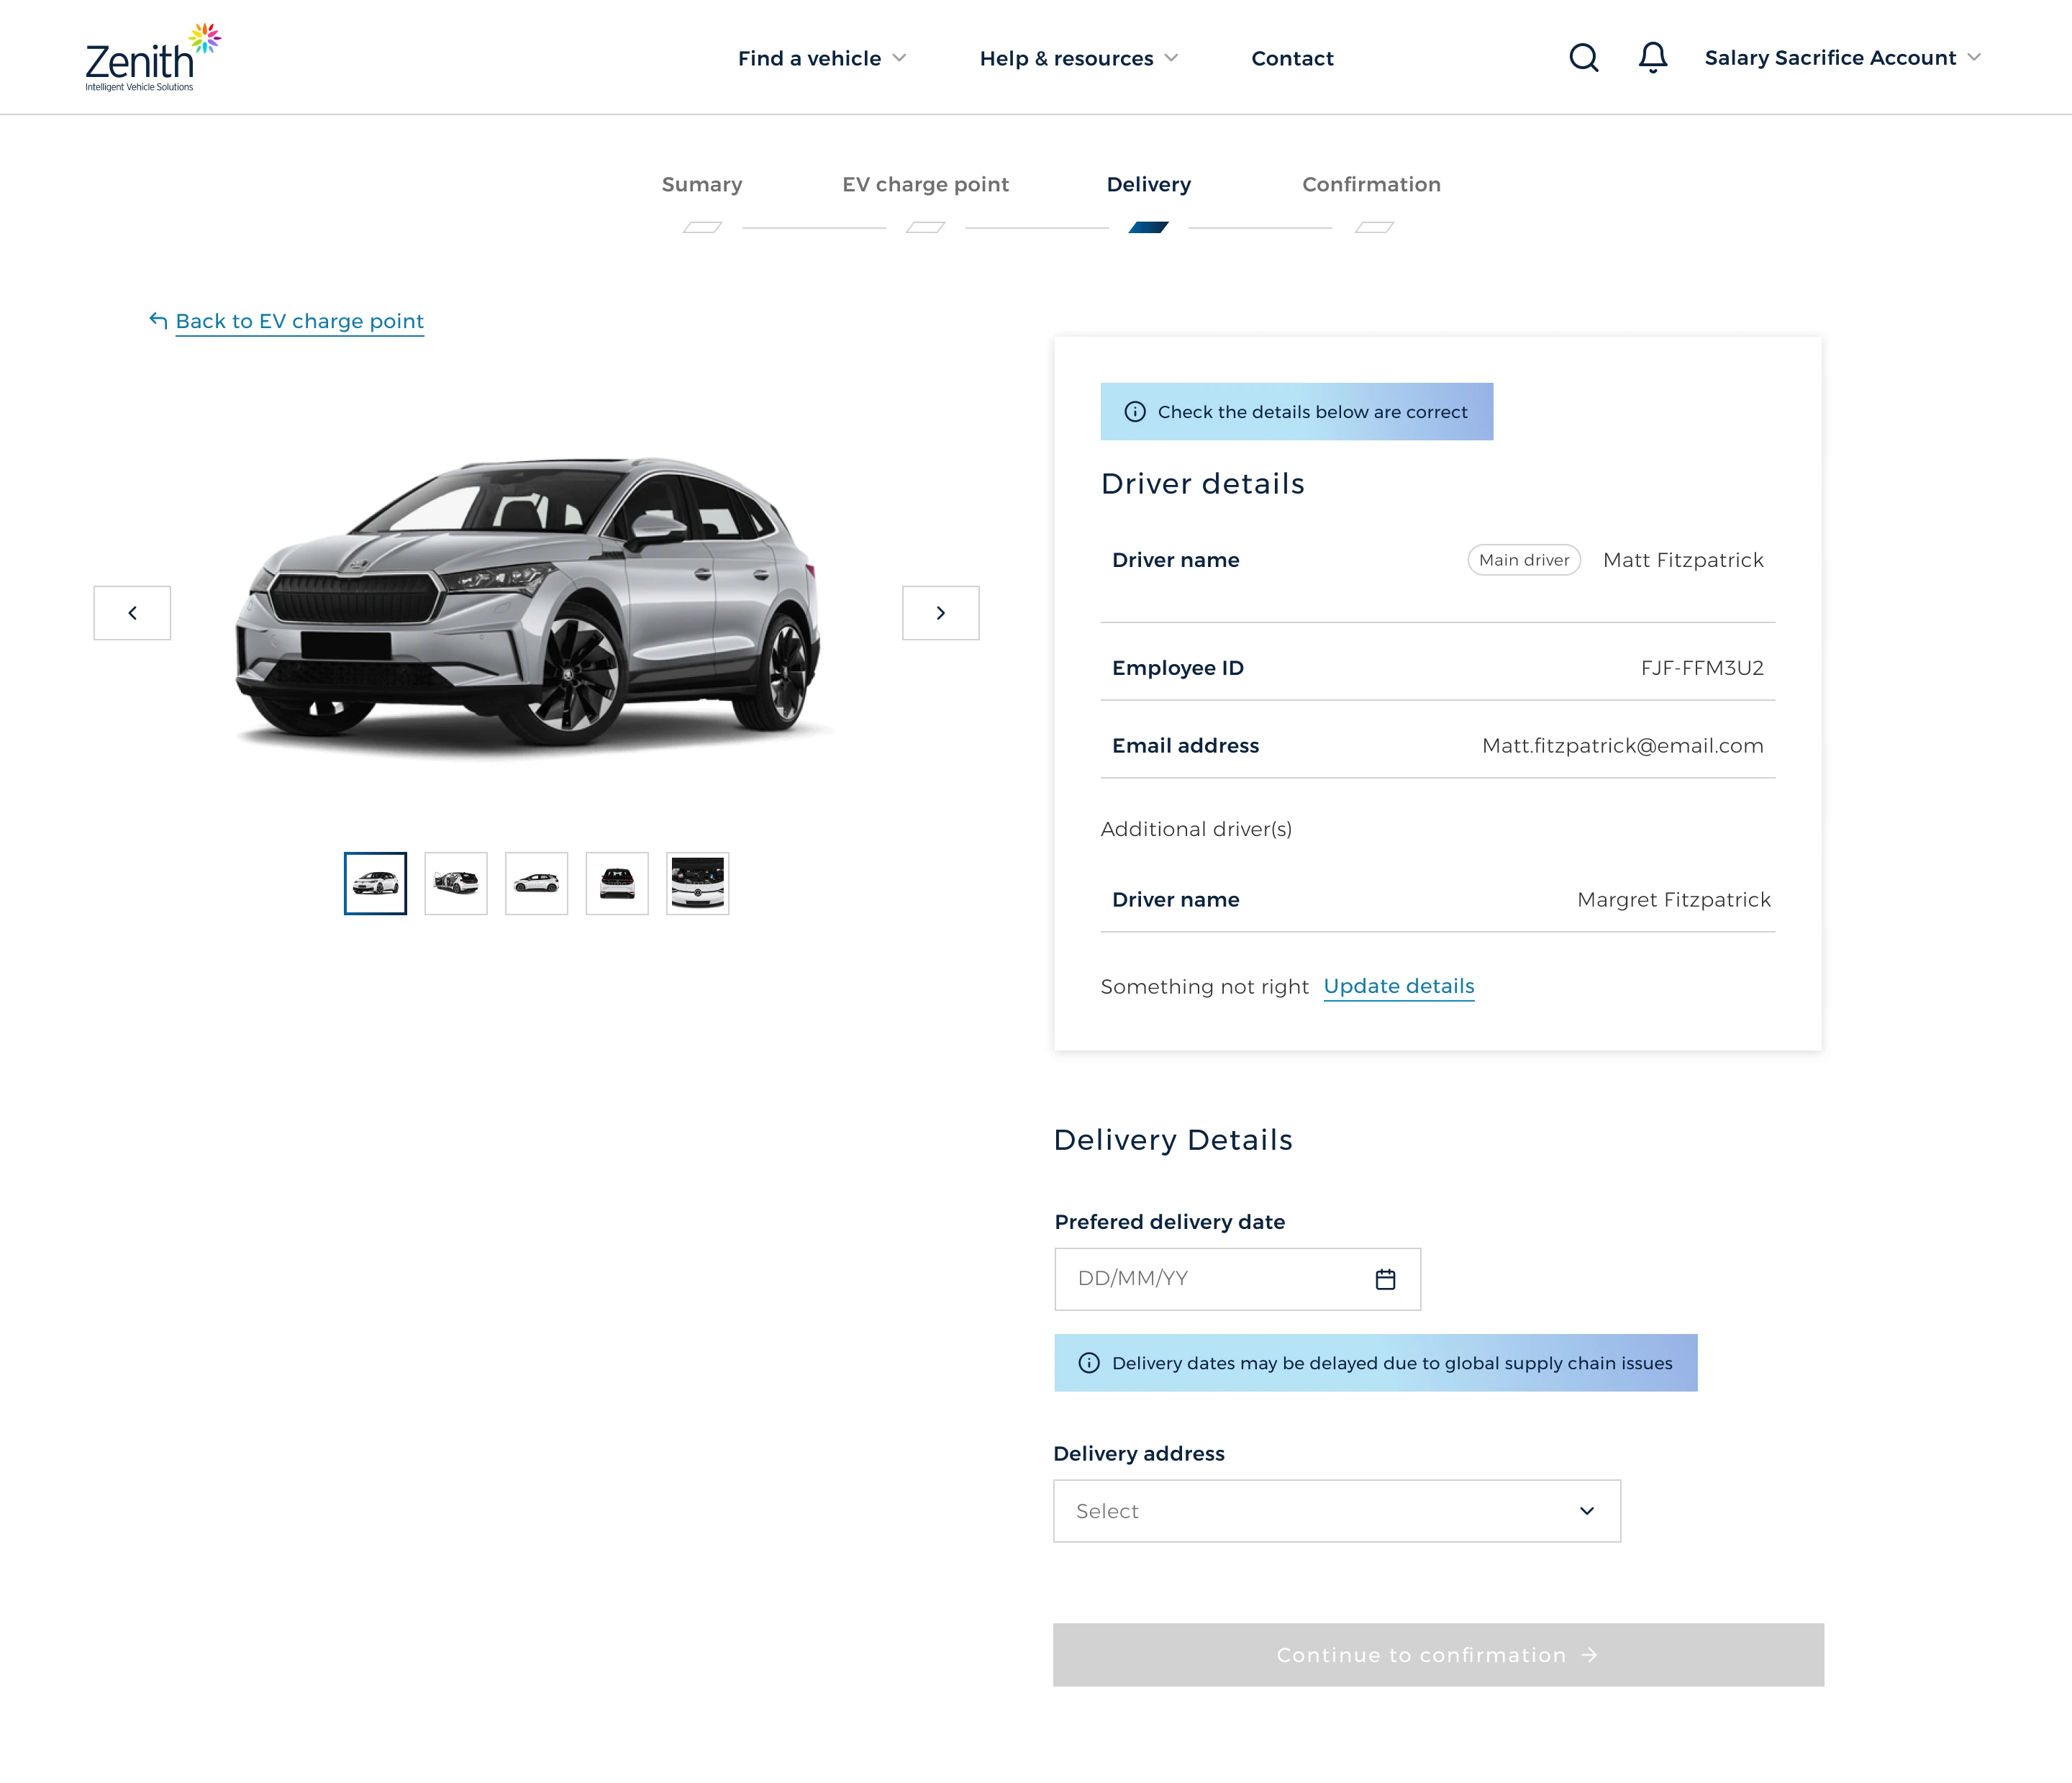Focus the Prefered delivery date field
The height and width of the screenshot is (1783, 2072).
point(1237,1279)
